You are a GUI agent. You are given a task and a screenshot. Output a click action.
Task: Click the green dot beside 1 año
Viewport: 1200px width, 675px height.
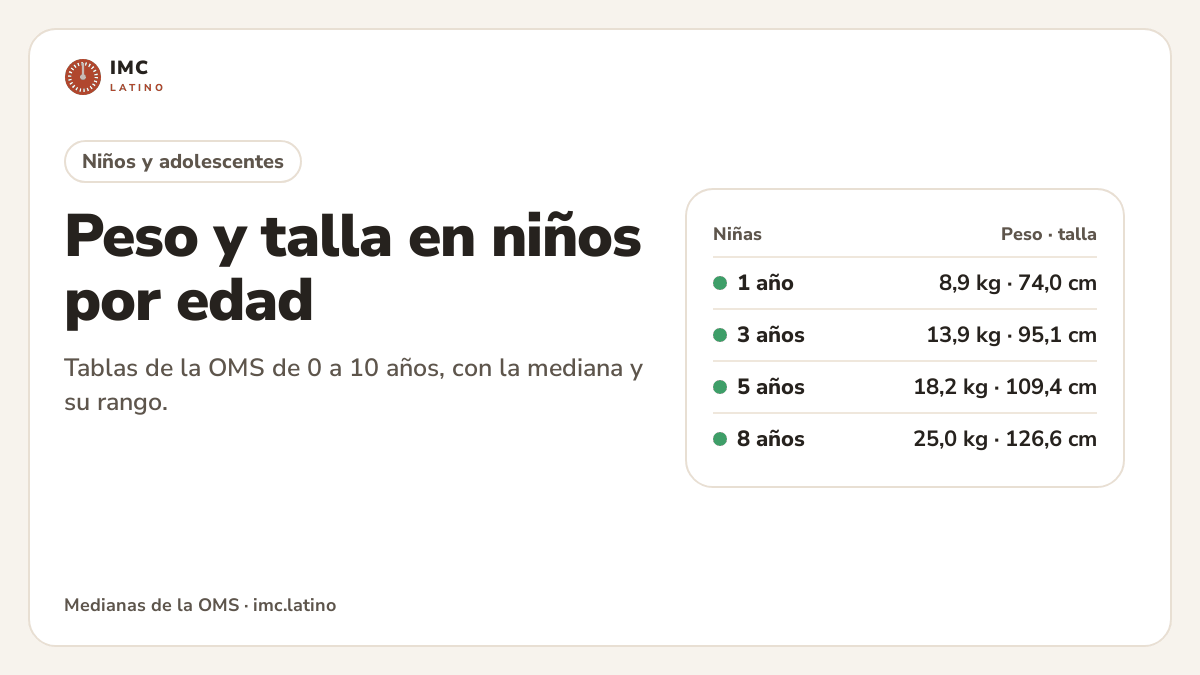tap(720, 283)
